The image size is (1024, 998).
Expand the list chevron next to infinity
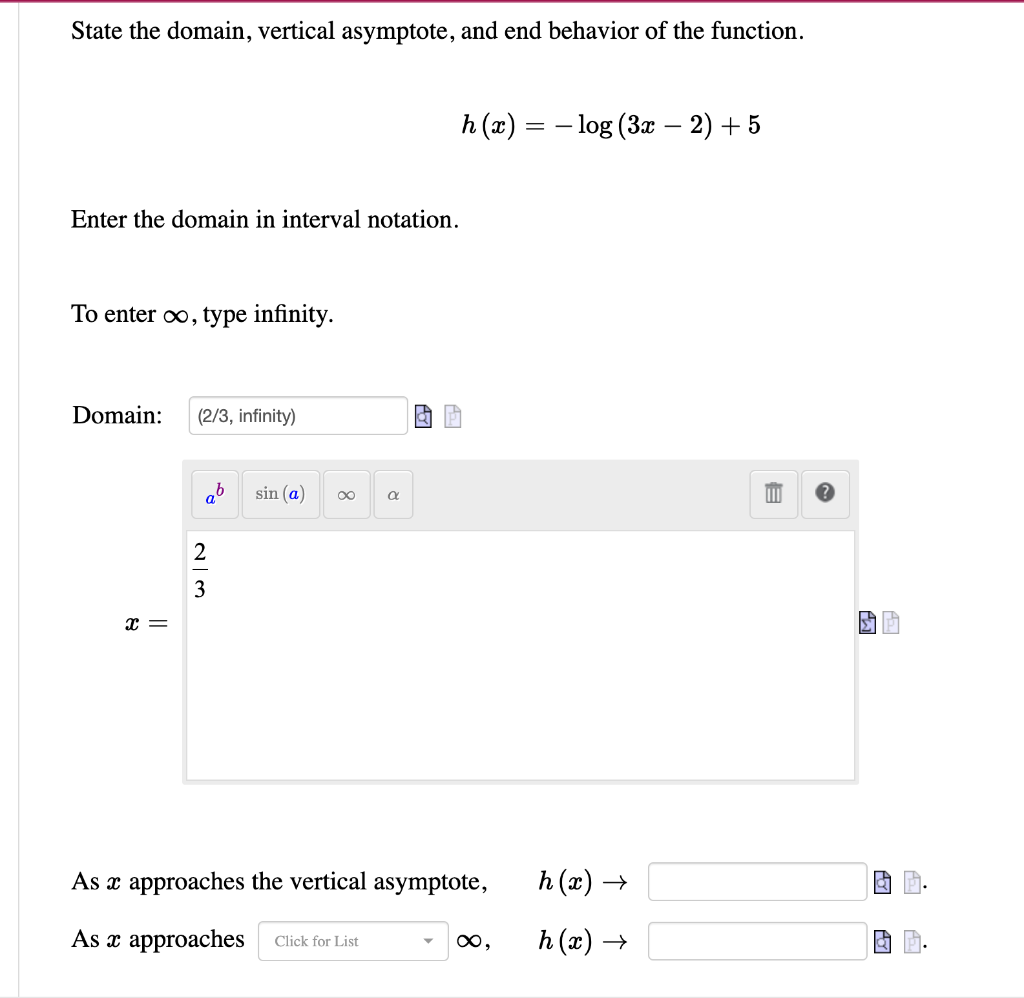point(428,940)
